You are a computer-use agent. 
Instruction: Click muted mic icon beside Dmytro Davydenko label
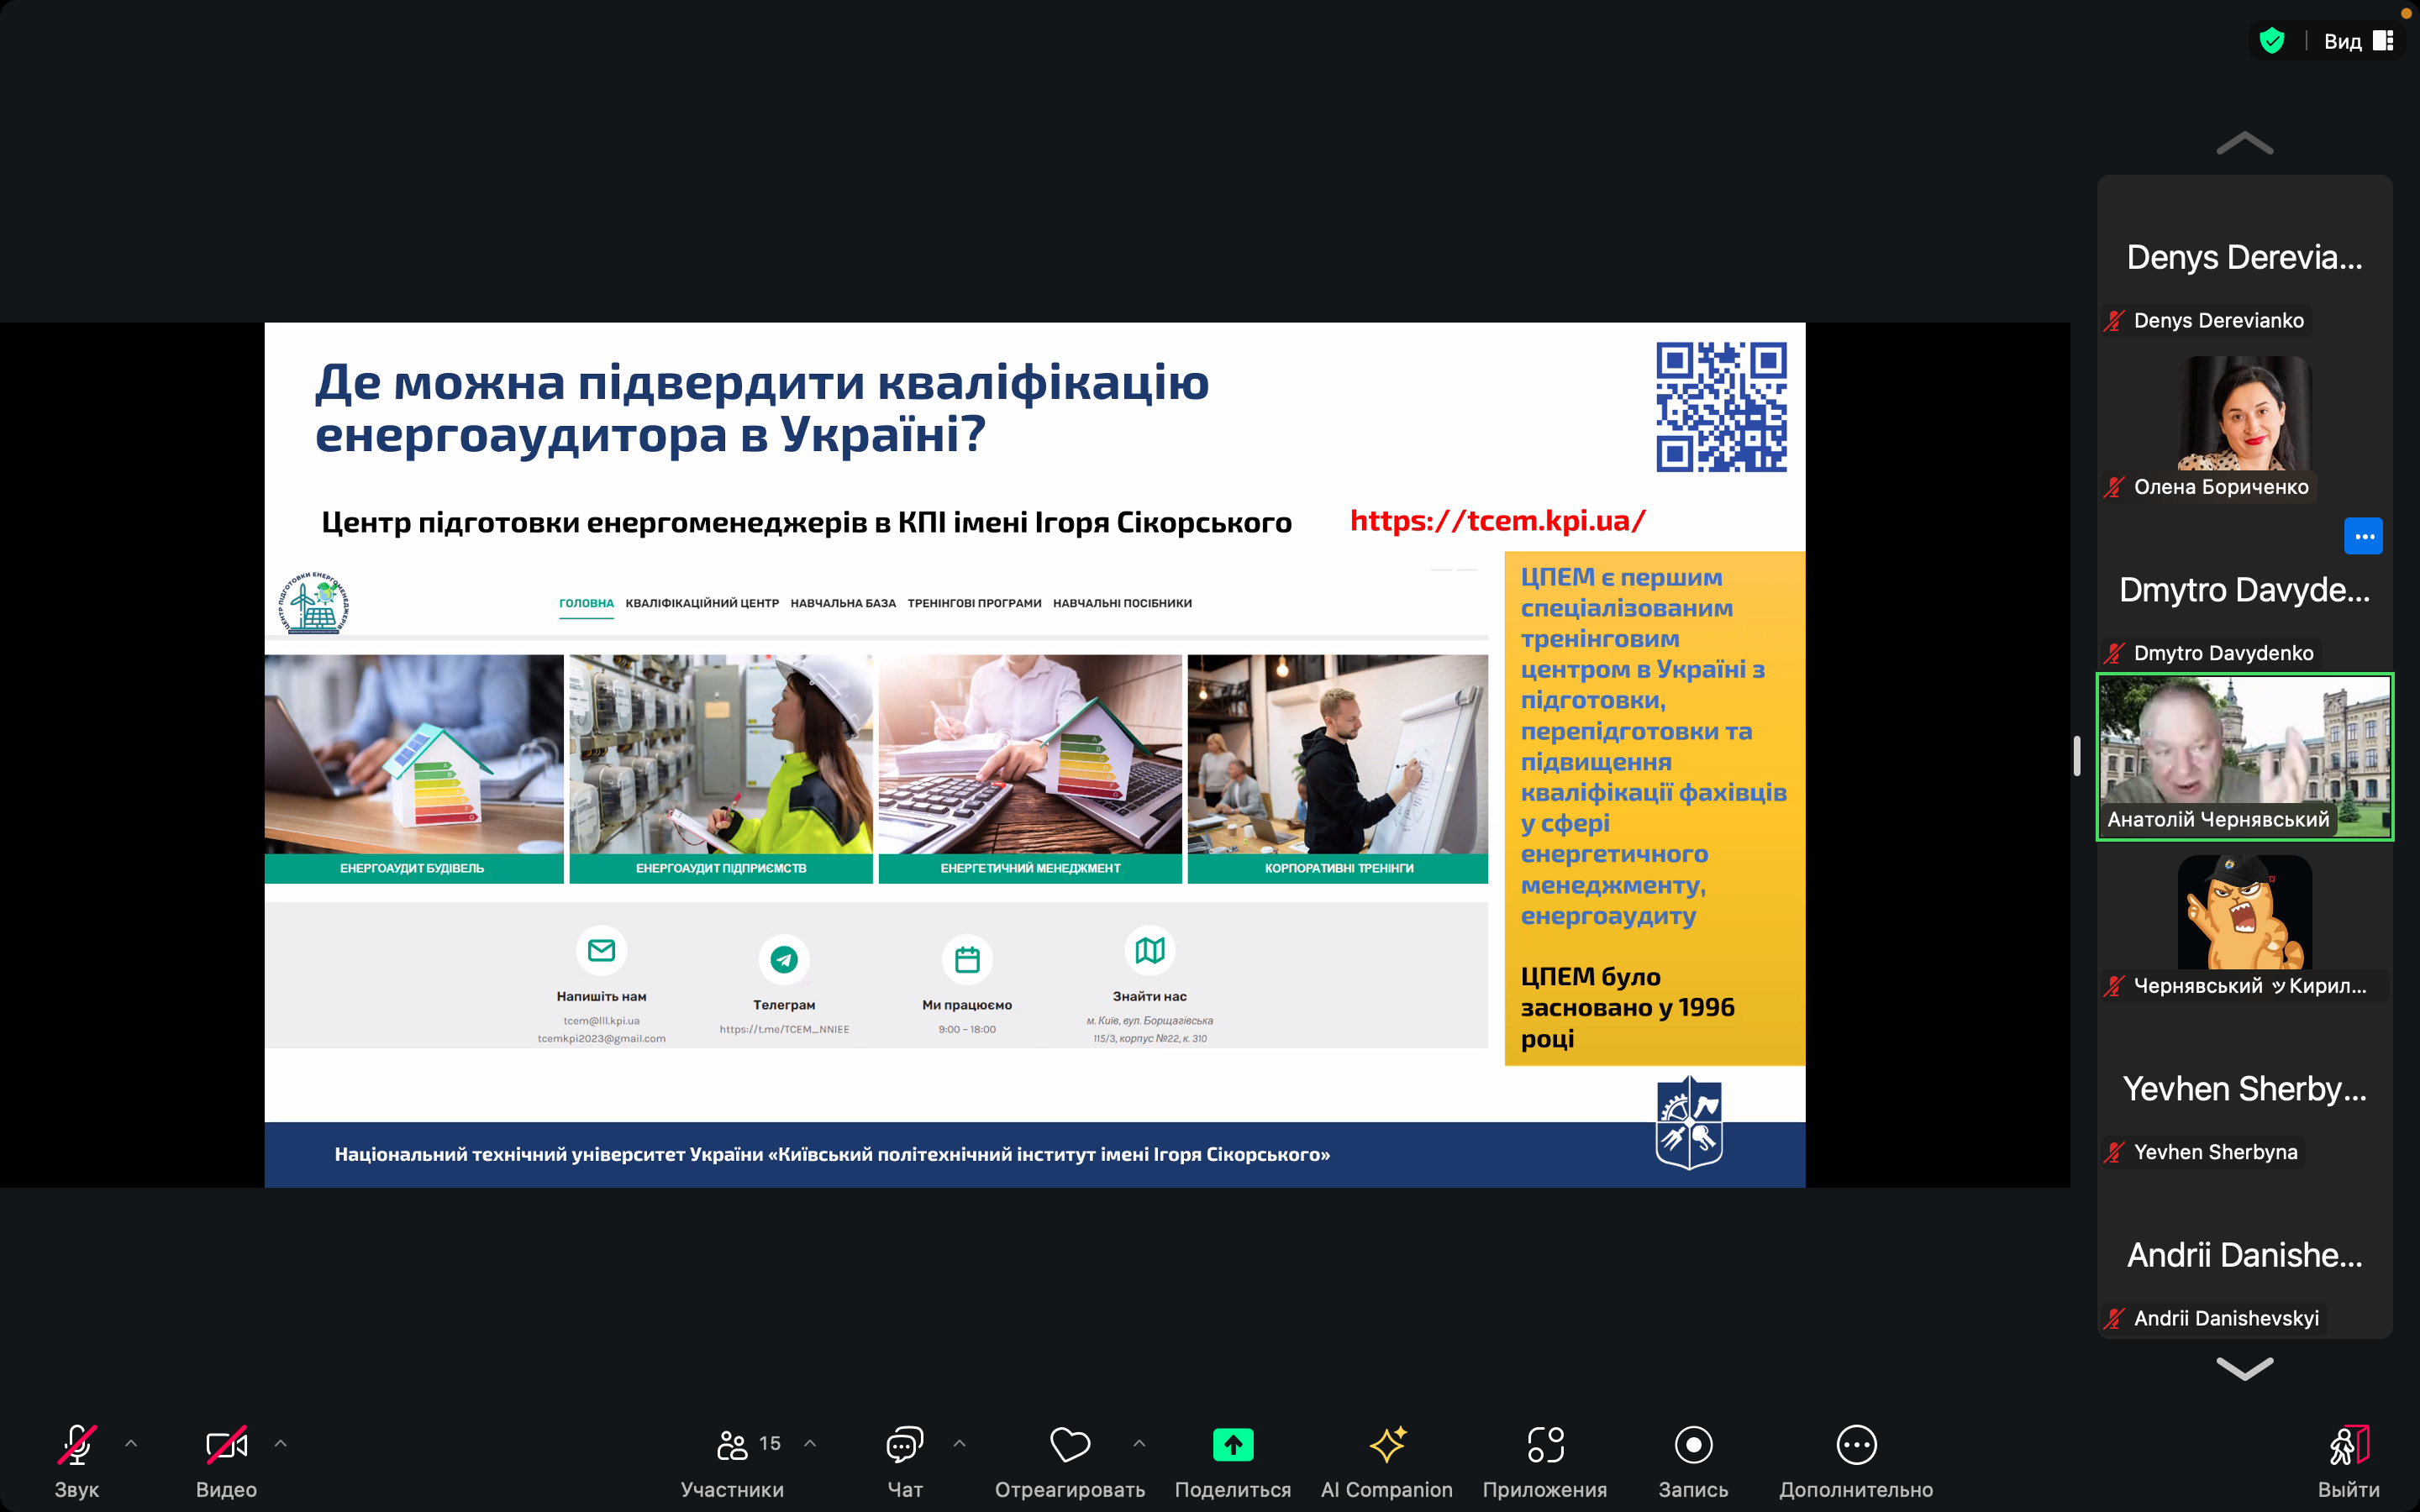click(x=2114, y=653)
